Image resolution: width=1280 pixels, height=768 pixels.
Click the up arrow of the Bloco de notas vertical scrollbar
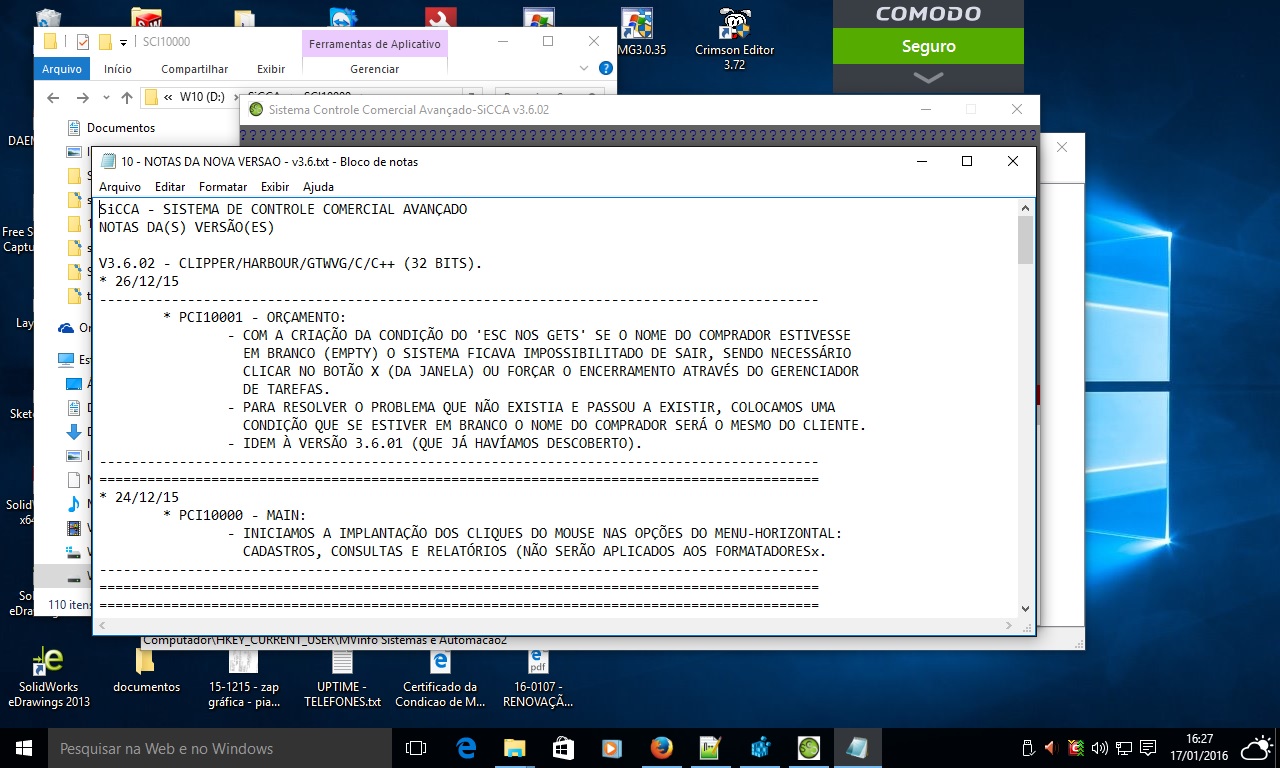click(x=1025, y=207)
